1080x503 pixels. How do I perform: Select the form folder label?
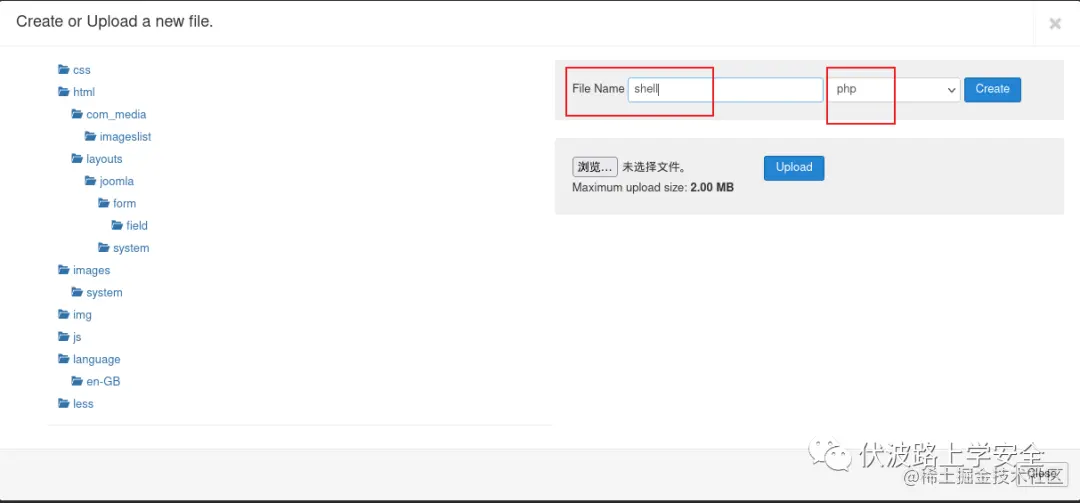125,204
